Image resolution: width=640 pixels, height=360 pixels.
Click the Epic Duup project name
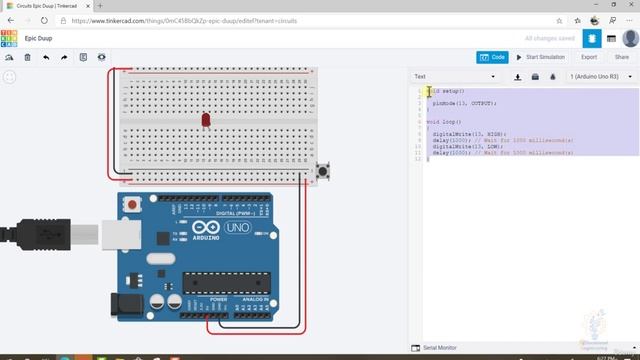pyautogui.click(x=38, y=38)
